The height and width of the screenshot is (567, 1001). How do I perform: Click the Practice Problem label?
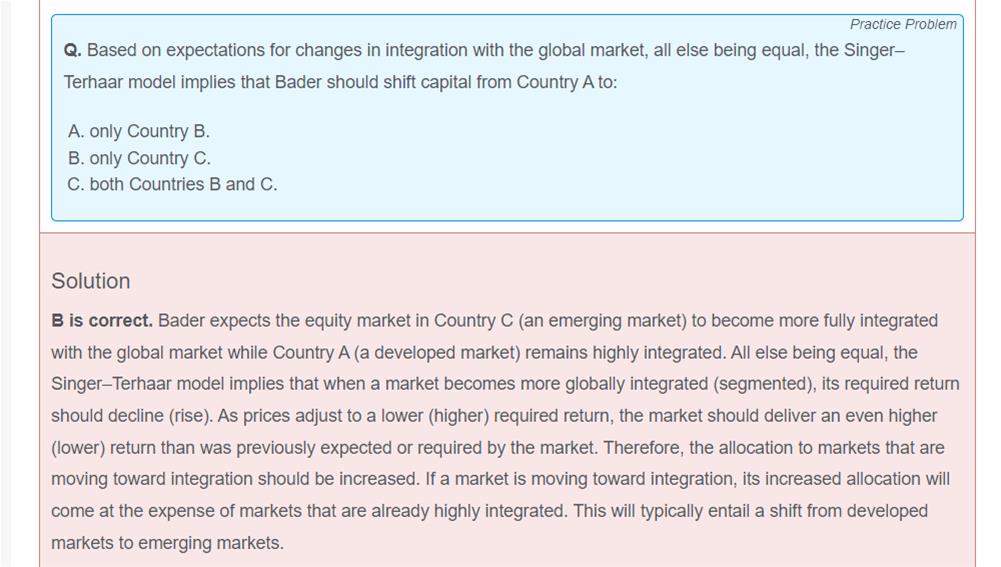point(902,24)
